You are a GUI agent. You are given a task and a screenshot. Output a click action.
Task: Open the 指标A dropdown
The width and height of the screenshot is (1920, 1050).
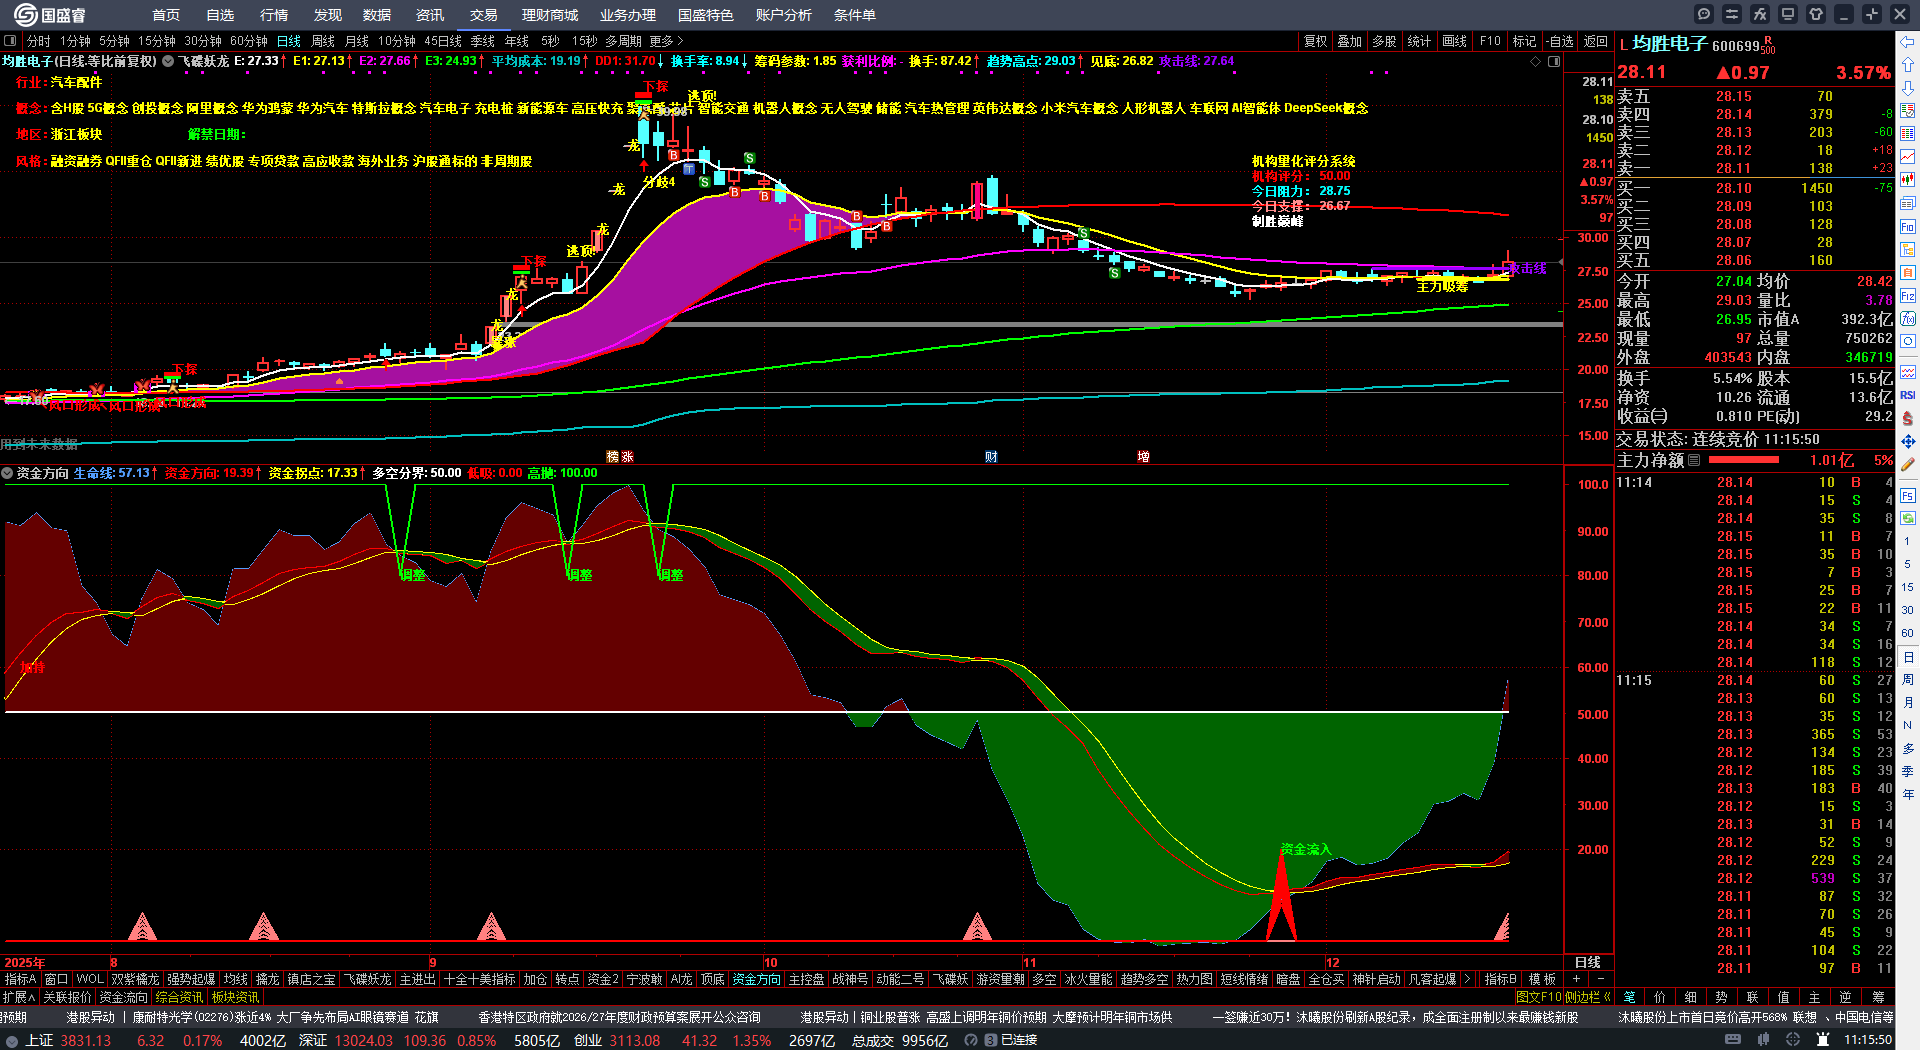click(20, 979)
